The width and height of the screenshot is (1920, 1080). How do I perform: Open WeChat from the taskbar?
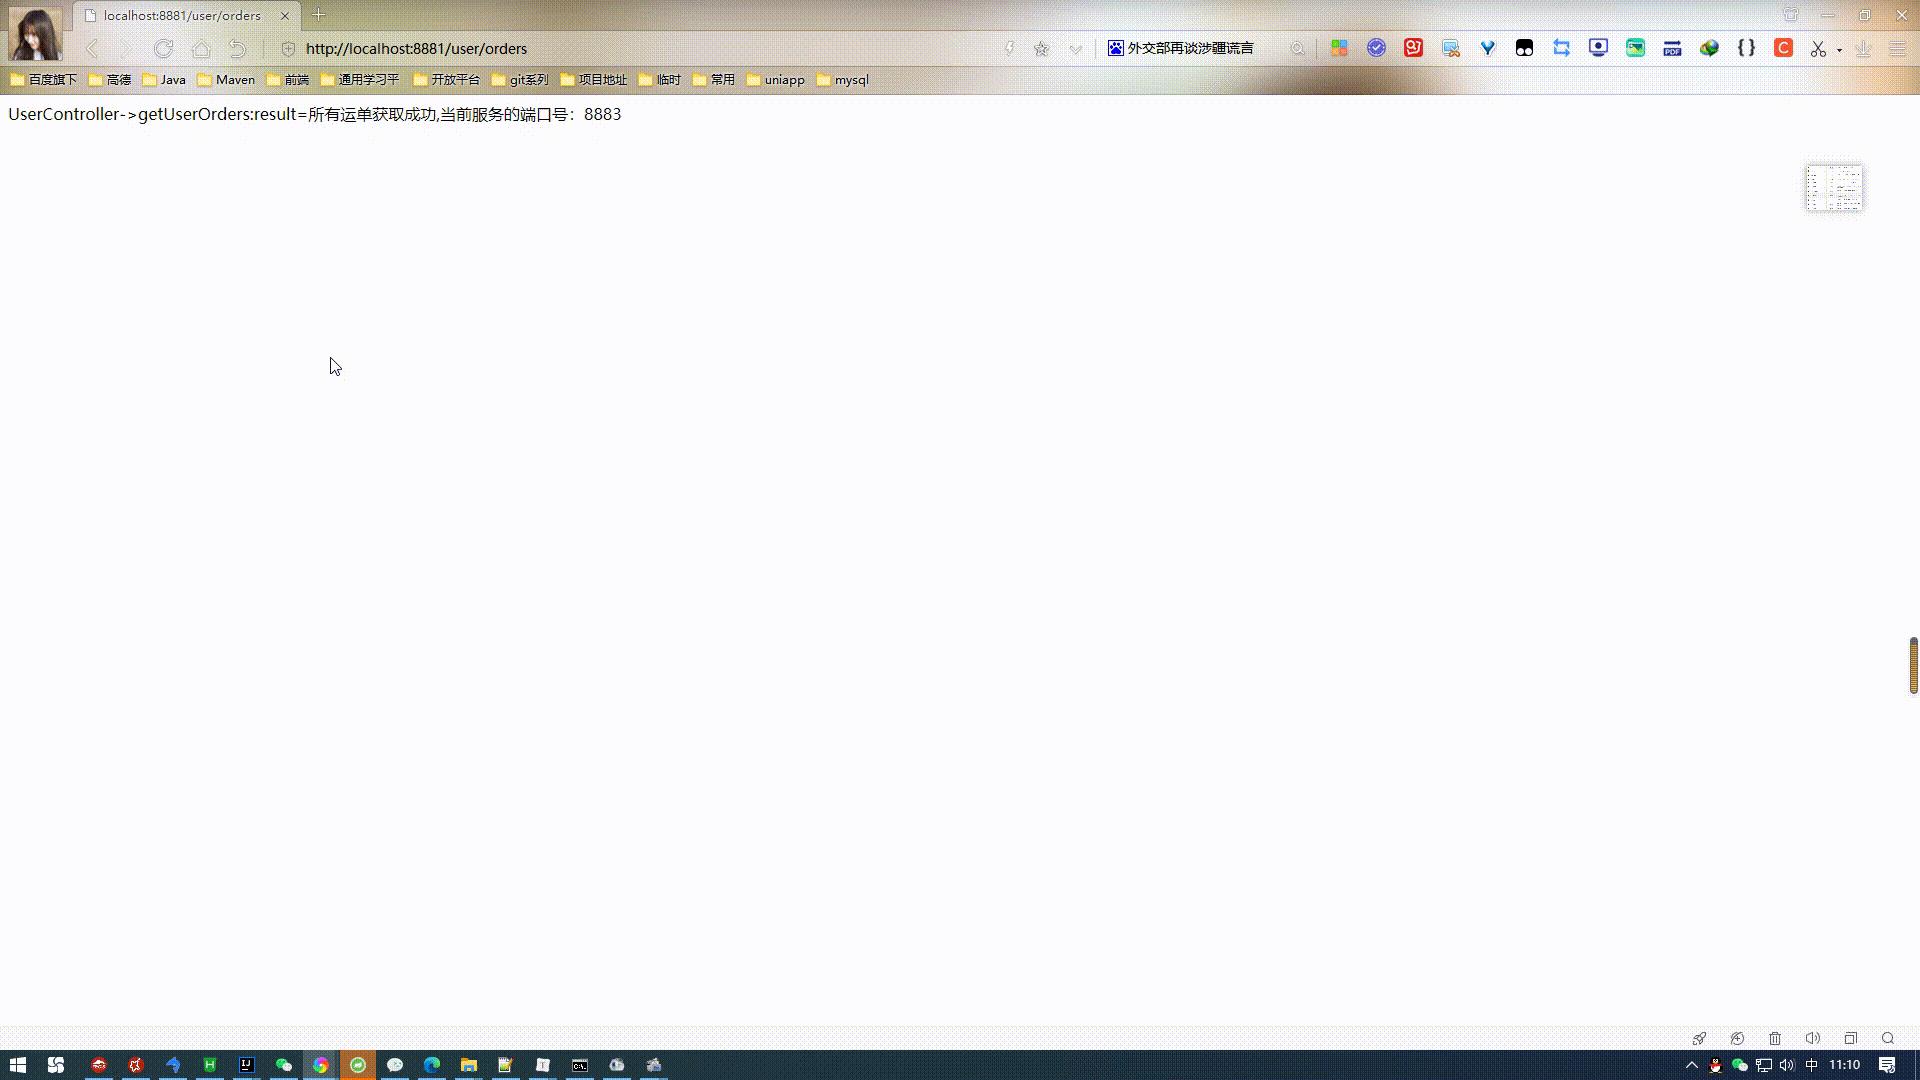[x=284, y=1065]
